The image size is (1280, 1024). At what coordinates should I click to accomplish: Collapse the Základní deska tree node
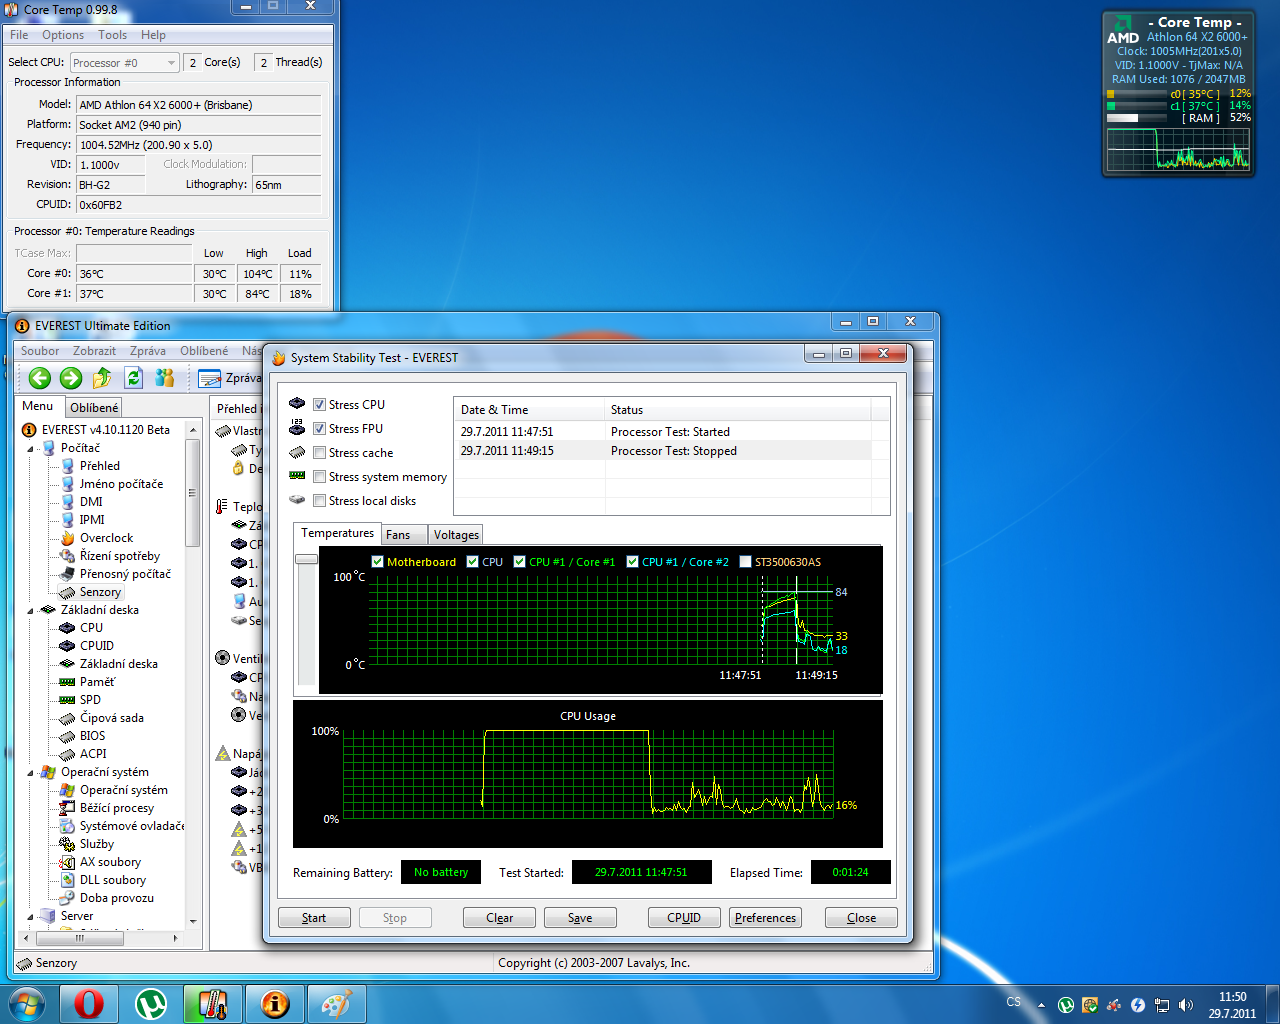30,611
